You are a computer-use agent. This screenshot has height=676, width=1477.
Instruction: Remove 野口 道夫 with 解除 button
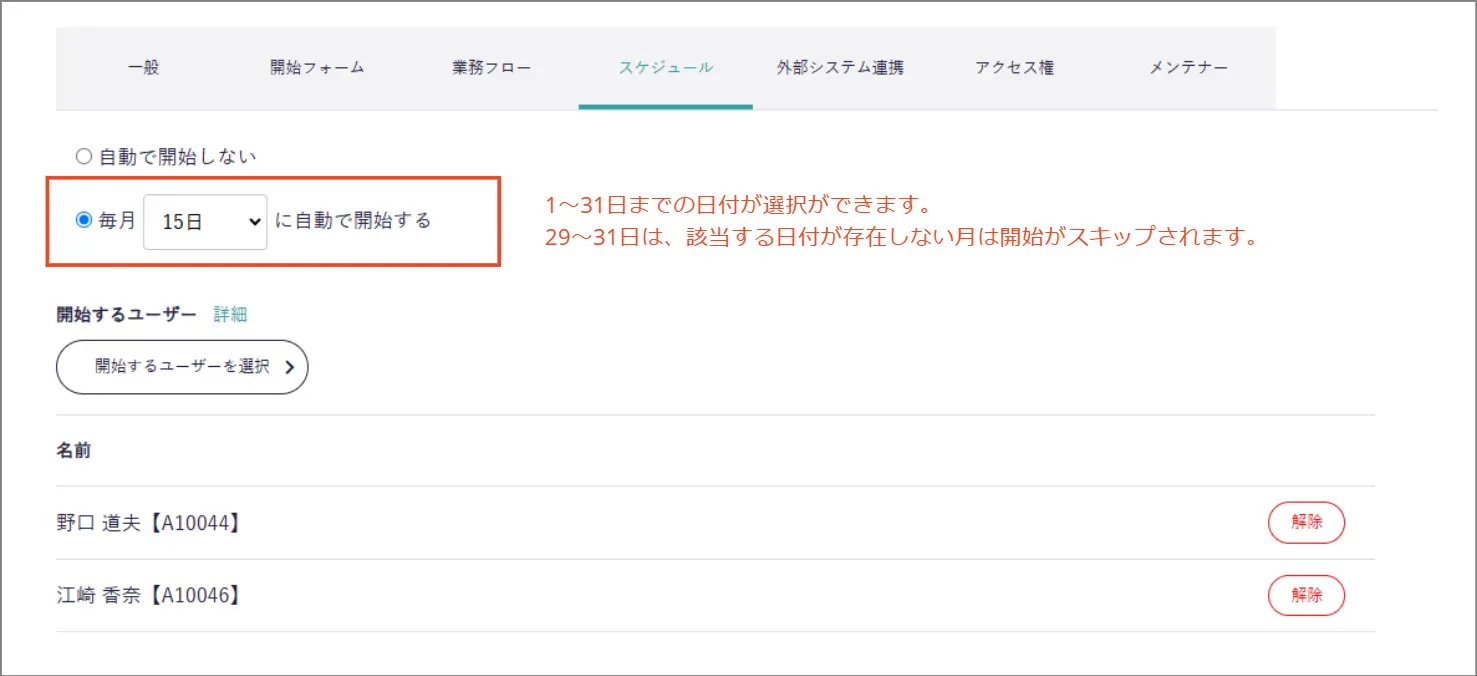coord(1306,522)
